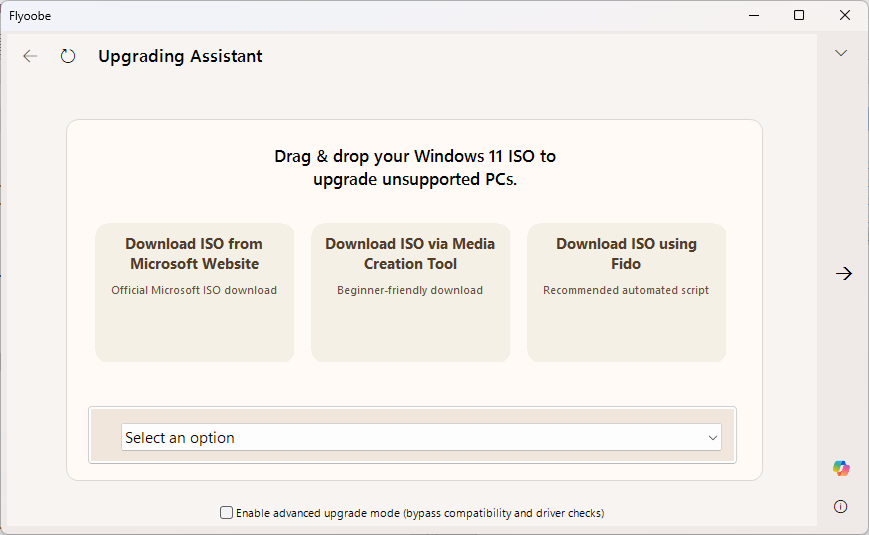Click the right arrow to go next
This screenshot has height=535, width=869.
point(844,273)
